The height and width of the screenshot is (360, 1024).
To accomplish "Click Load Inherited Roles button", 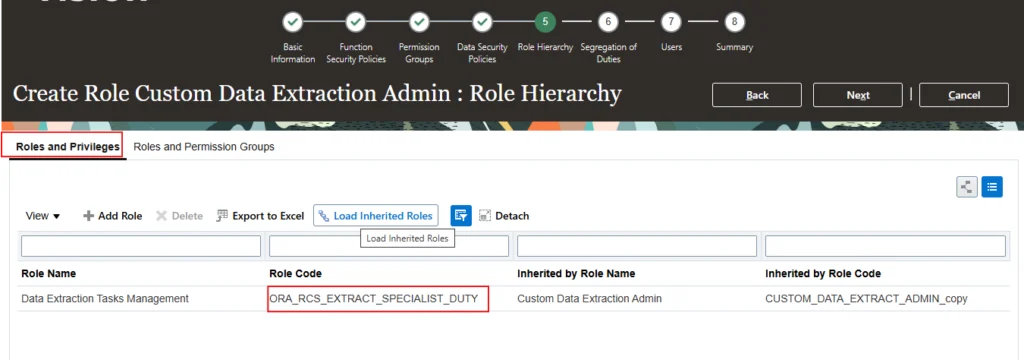I will click(376, 216).
